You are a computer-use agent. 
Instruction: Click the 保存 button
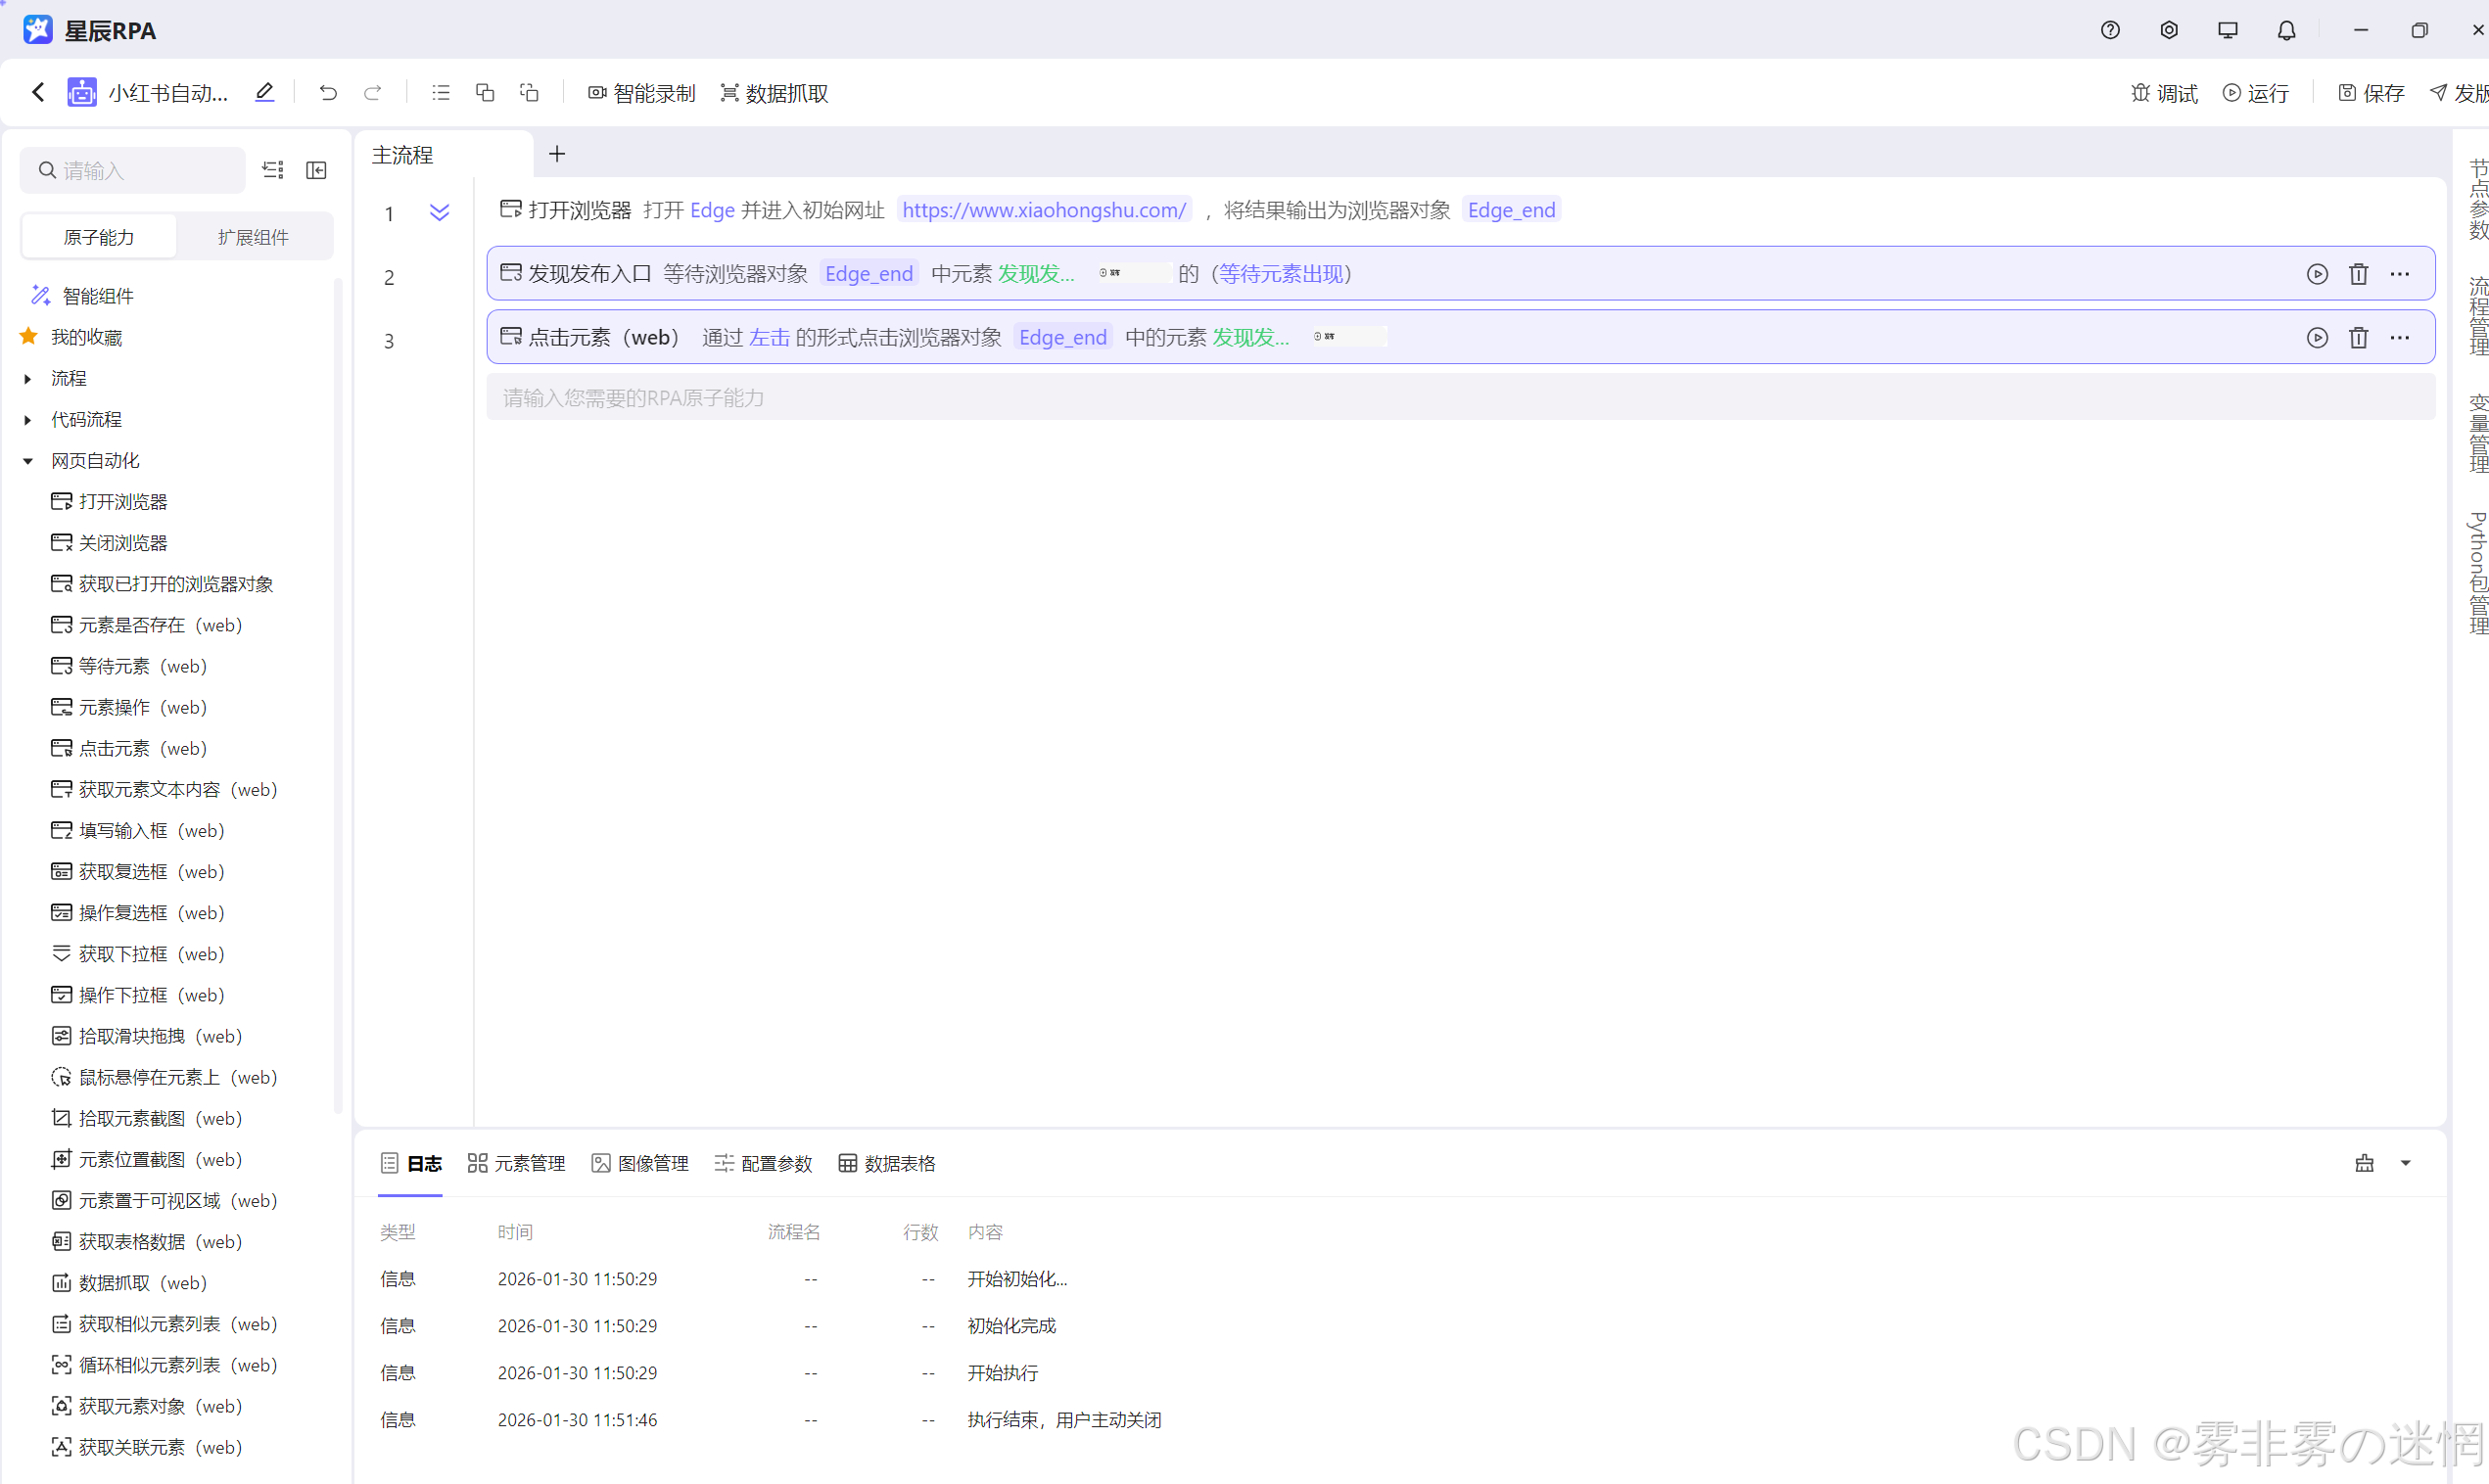pyautogui.click(x=2371, y=93)
